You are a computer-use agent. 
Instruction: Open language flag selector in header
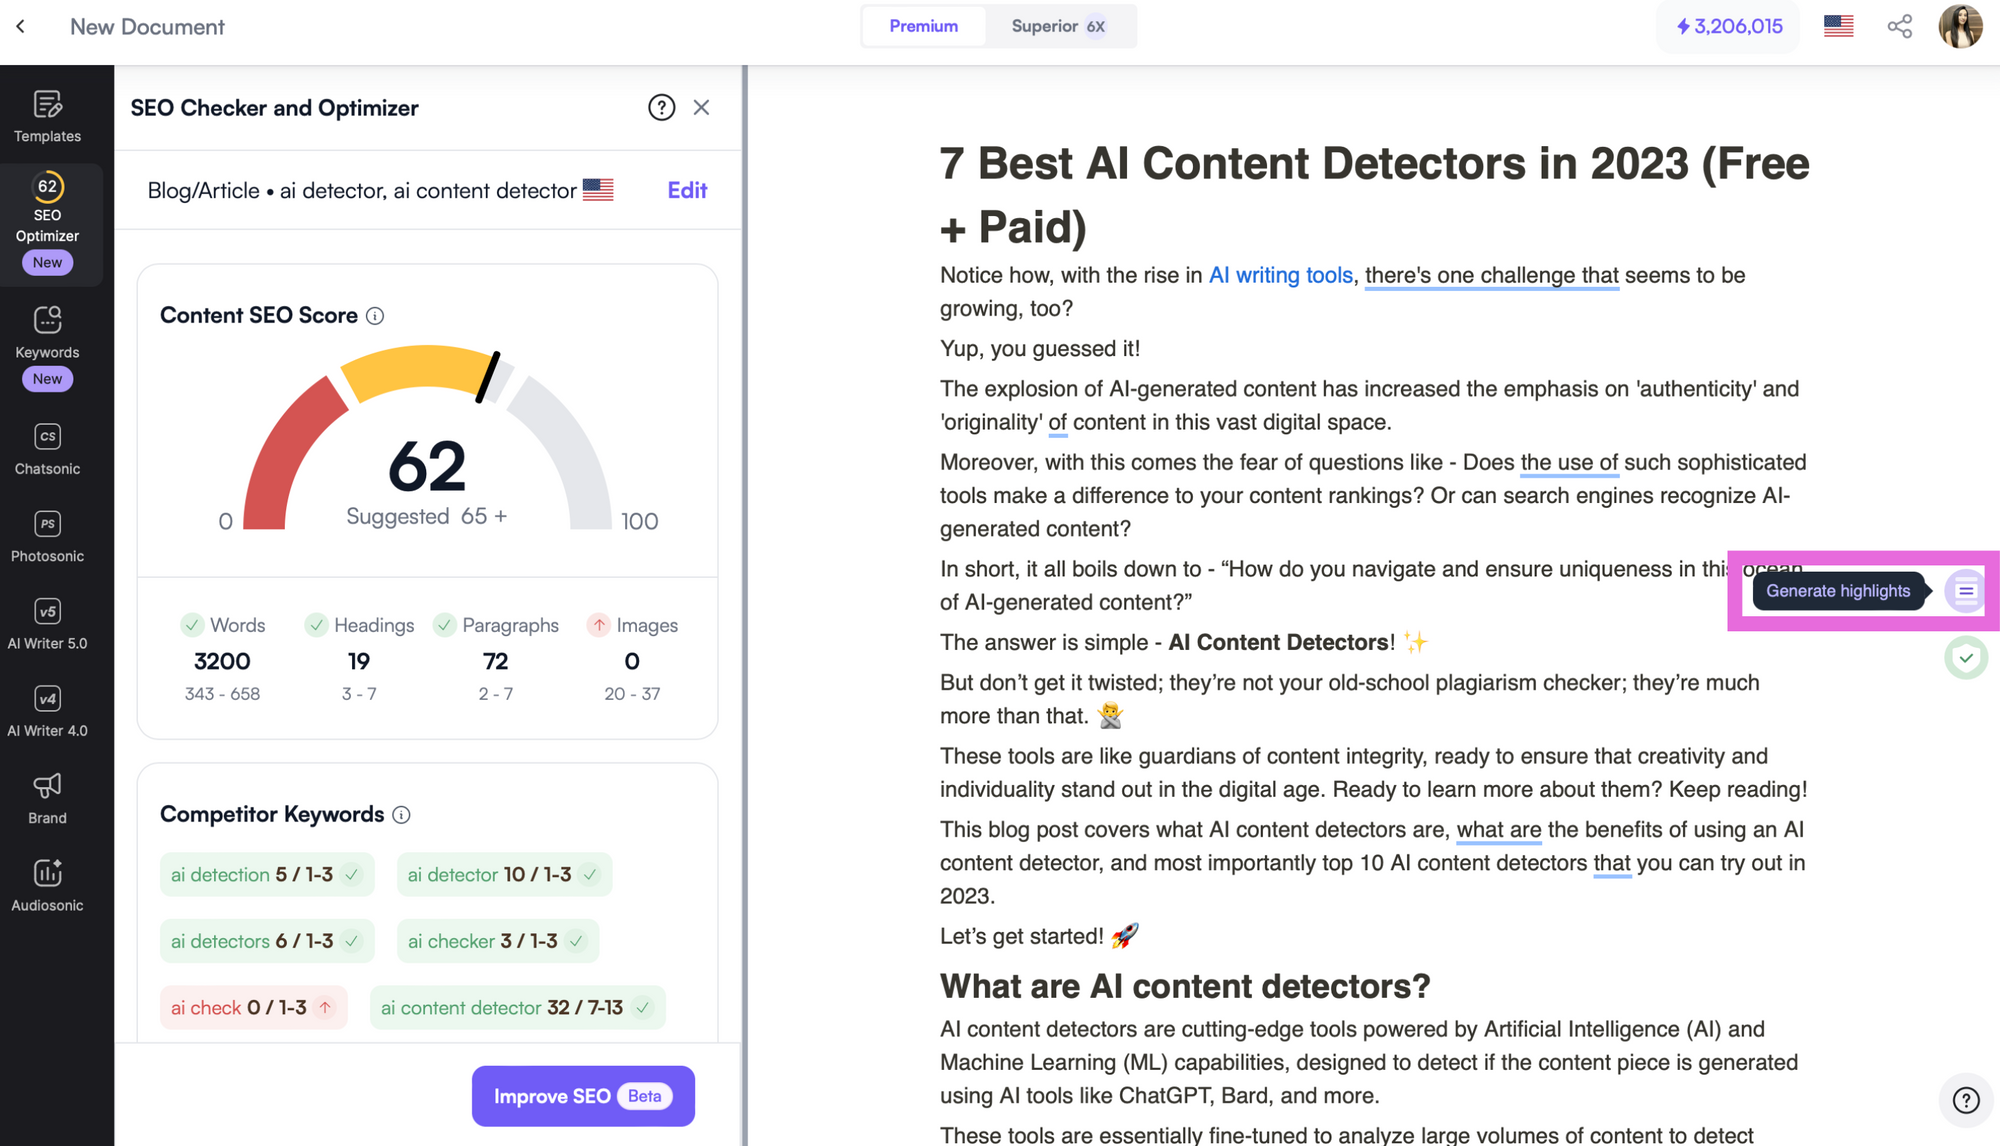(1838, 27)
